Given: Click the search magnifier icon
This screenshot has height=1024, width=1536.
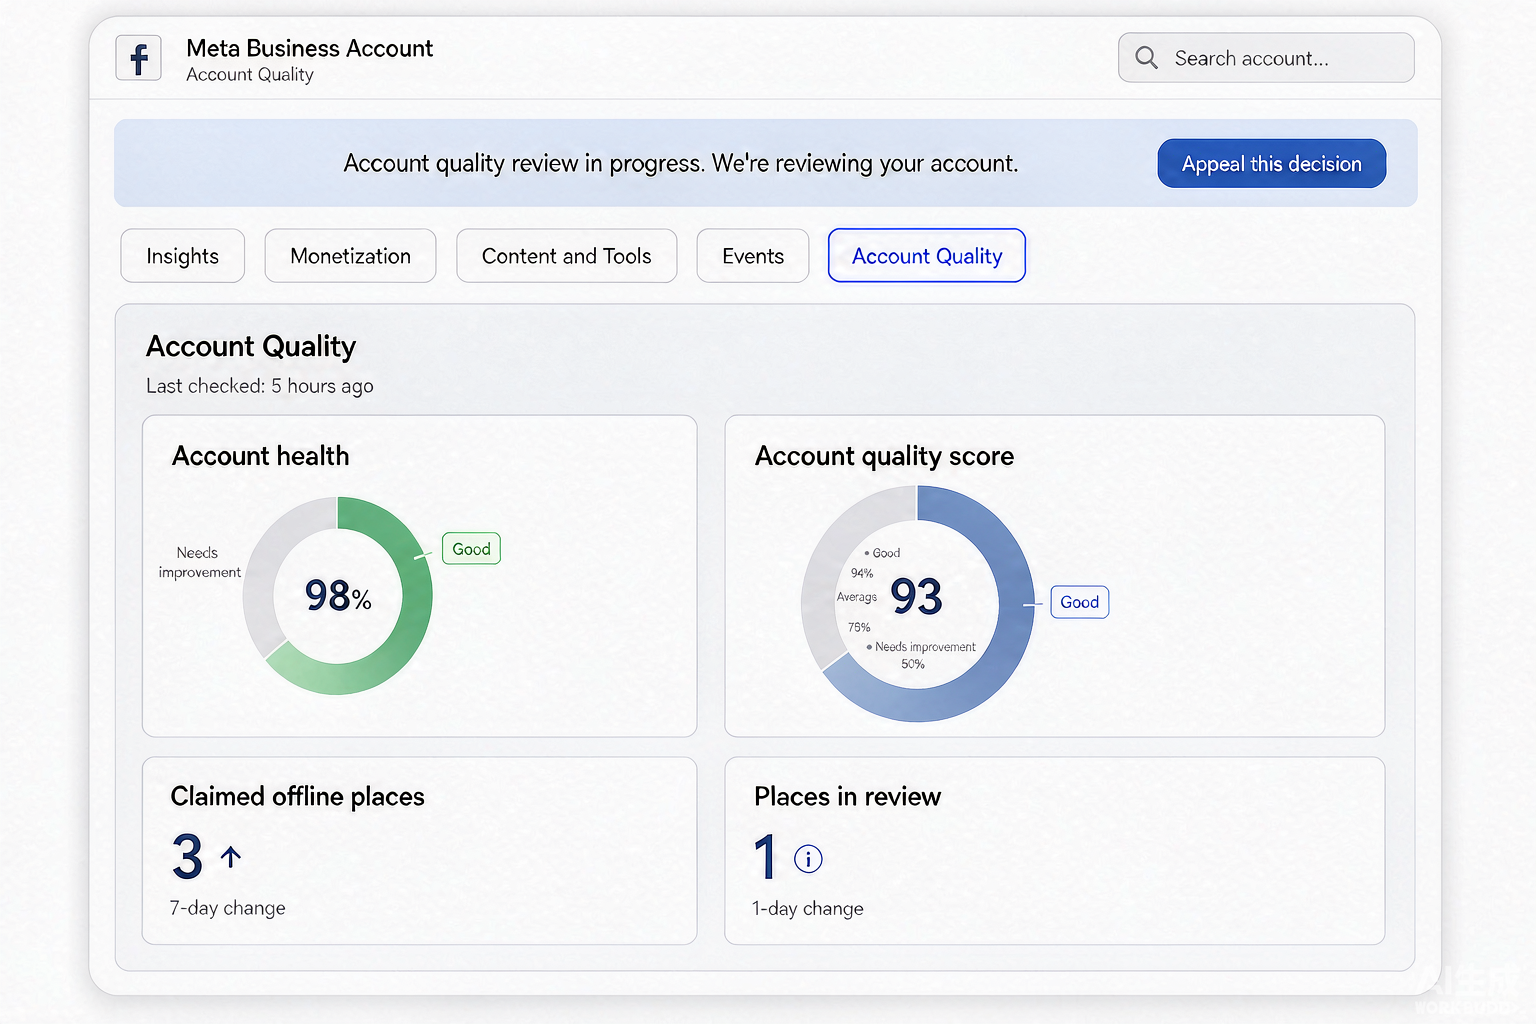Looking at the screenshot, I should tap(1146, 58).
